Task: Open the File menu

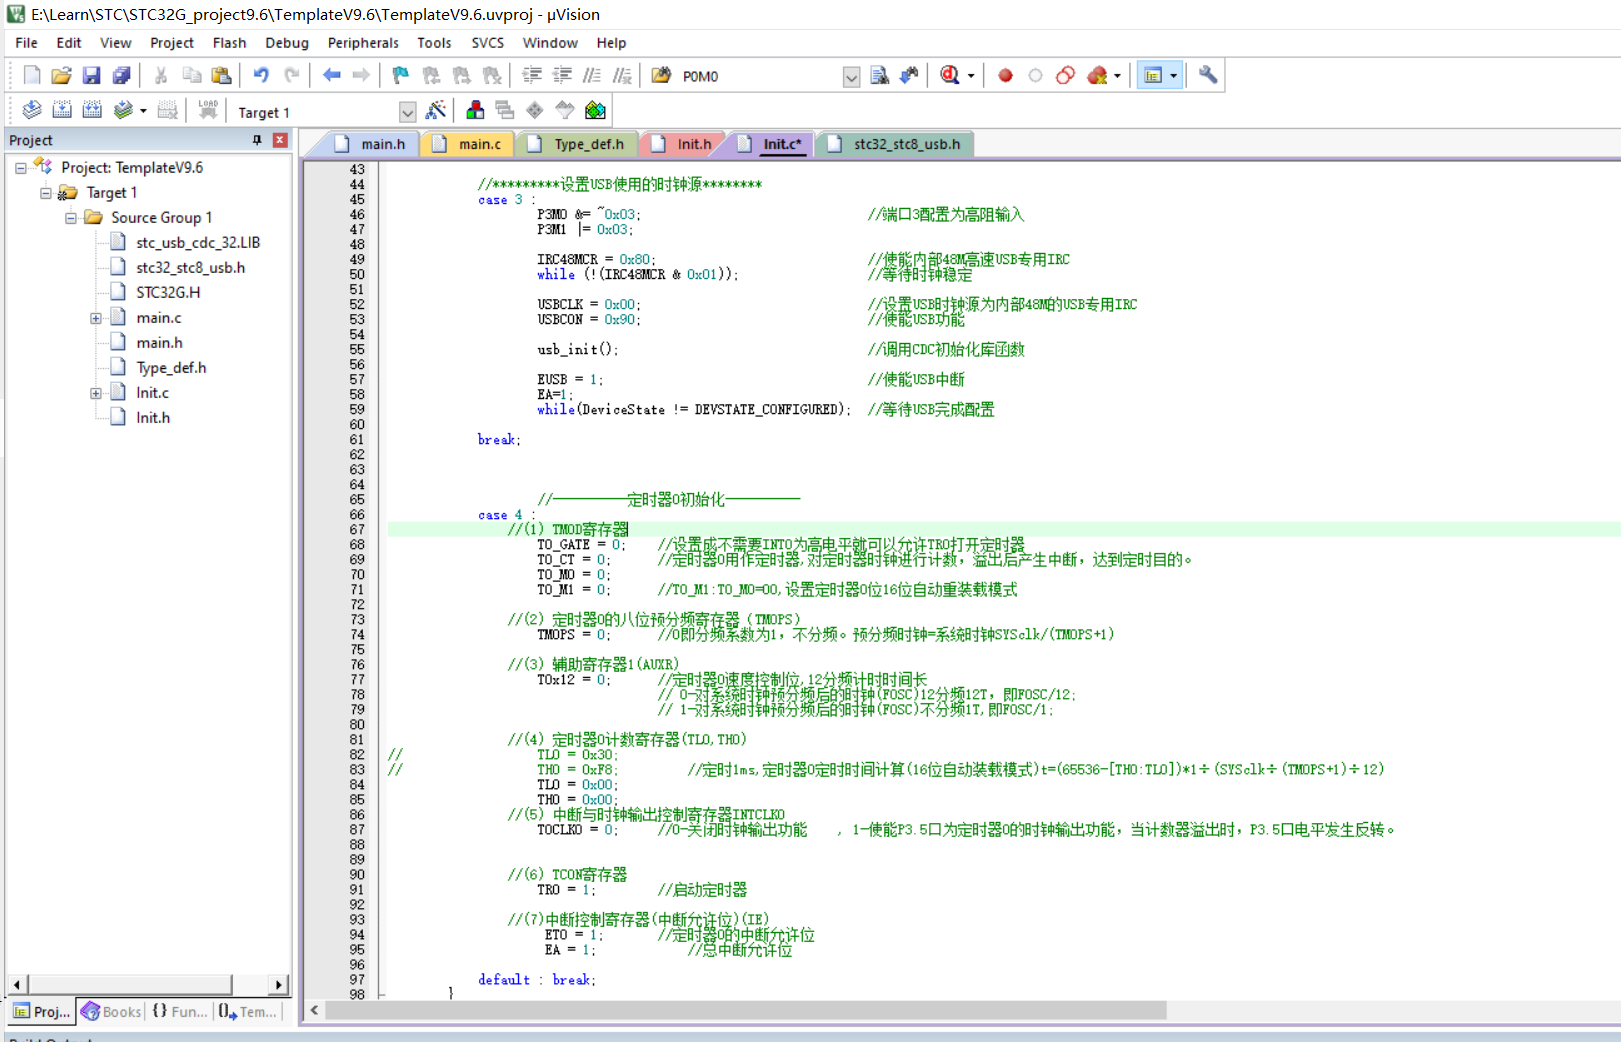Action: 26,43
